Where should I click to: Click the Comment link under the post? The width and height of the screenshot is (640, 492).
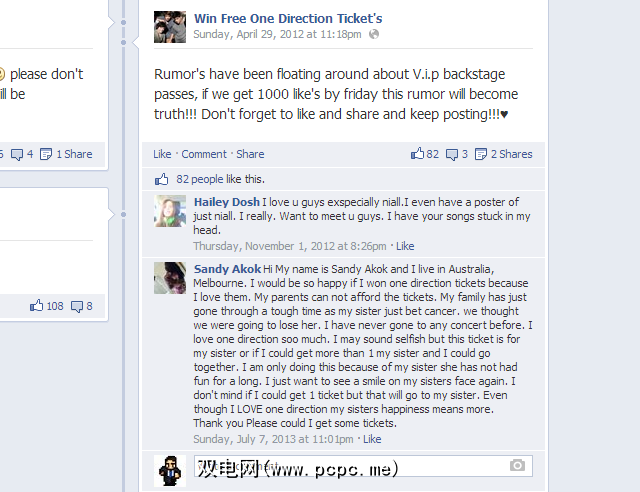click(x=204, y=154)
